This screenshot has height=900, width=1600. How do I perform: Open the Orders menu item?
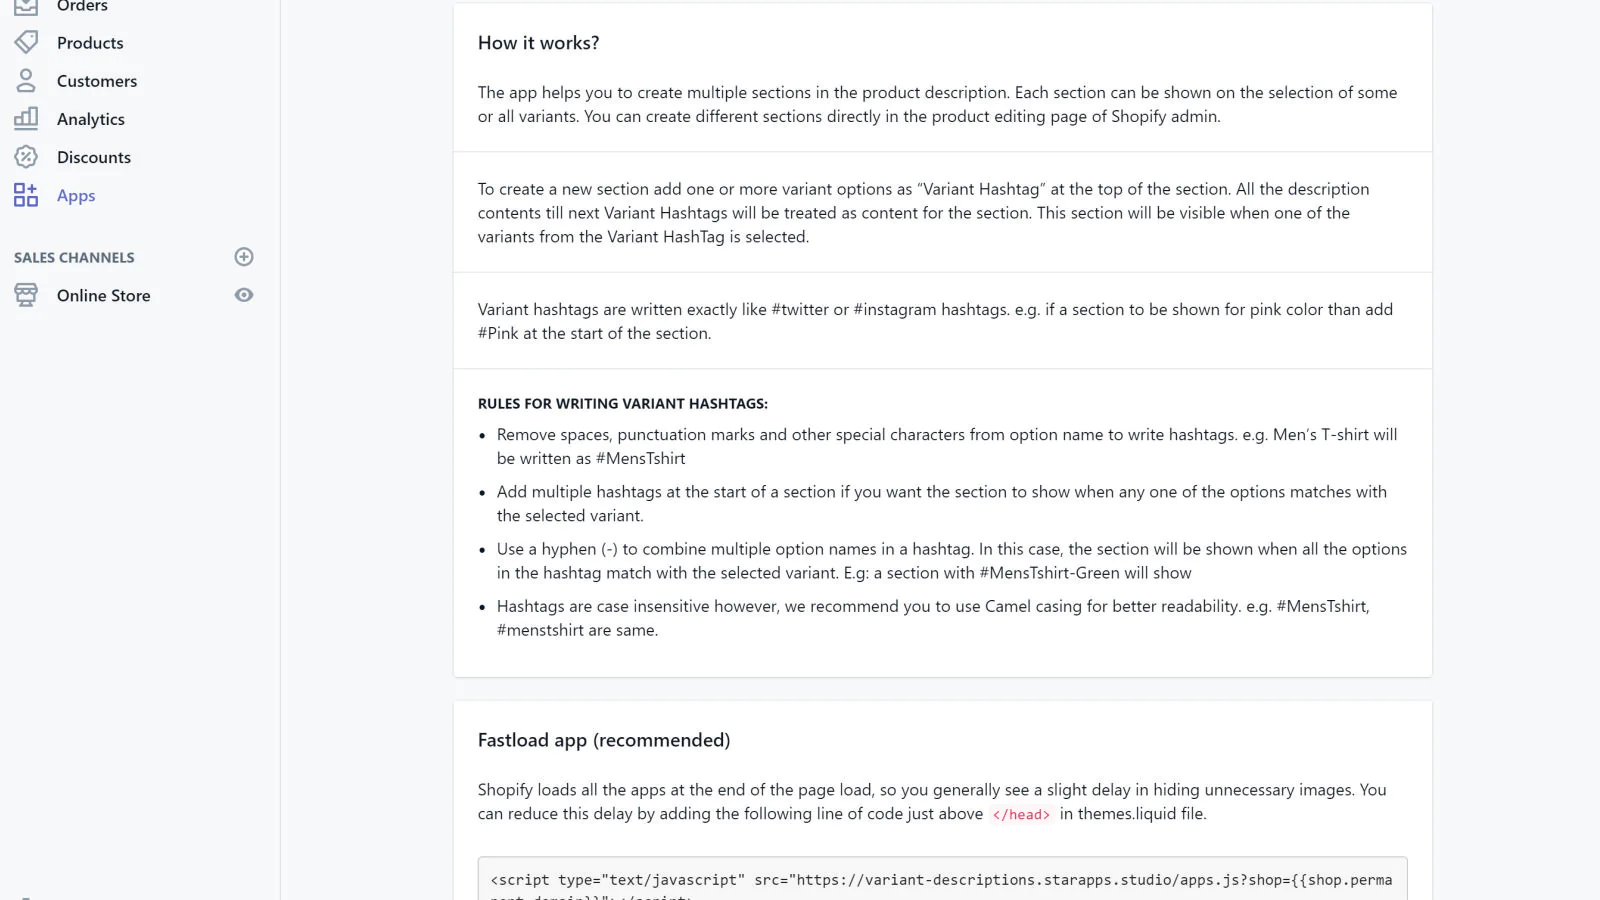(x=82, y=7)
